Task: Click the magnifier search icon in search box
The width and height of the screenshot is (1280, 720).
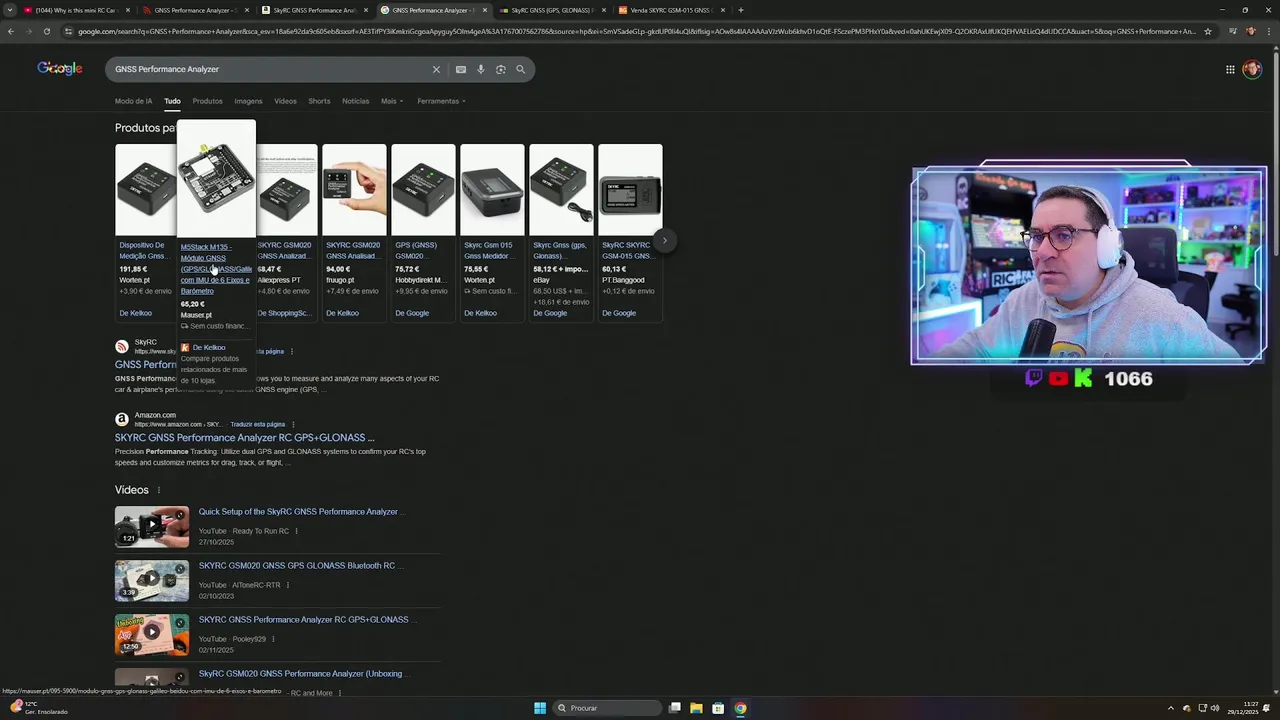Action: tap(520, 69)
